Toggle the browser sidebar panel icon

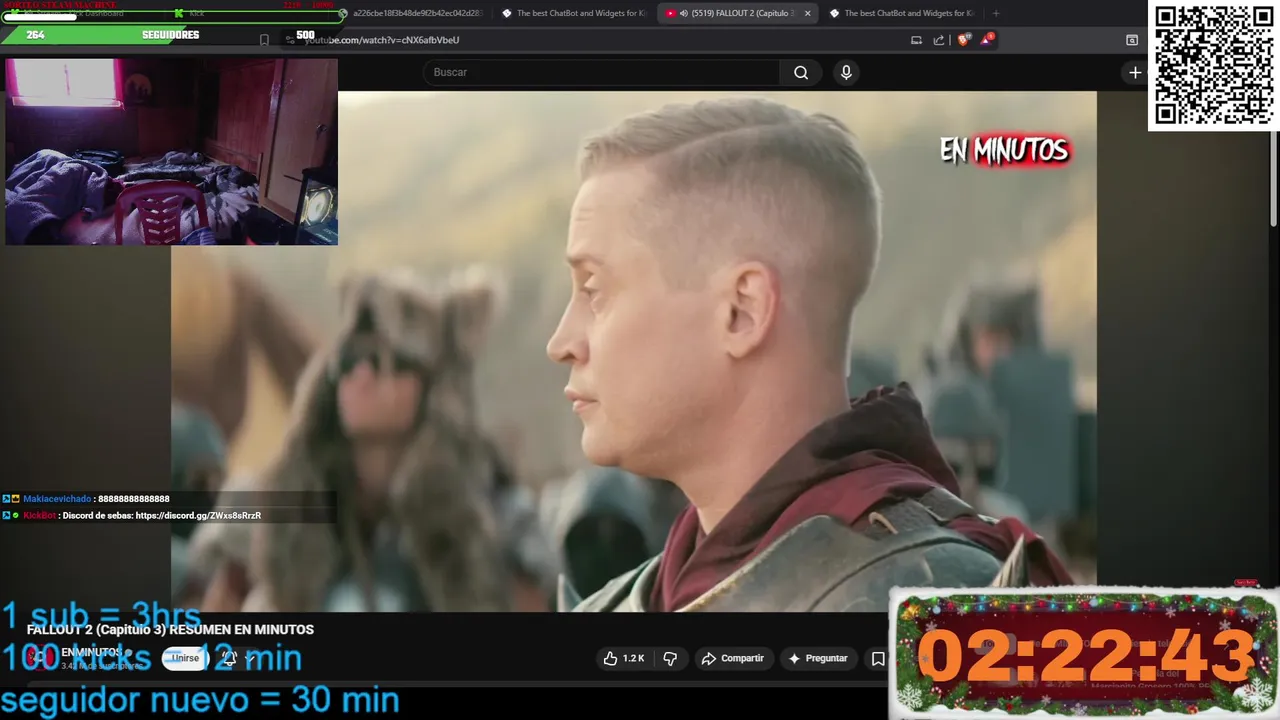point(1132,40)
